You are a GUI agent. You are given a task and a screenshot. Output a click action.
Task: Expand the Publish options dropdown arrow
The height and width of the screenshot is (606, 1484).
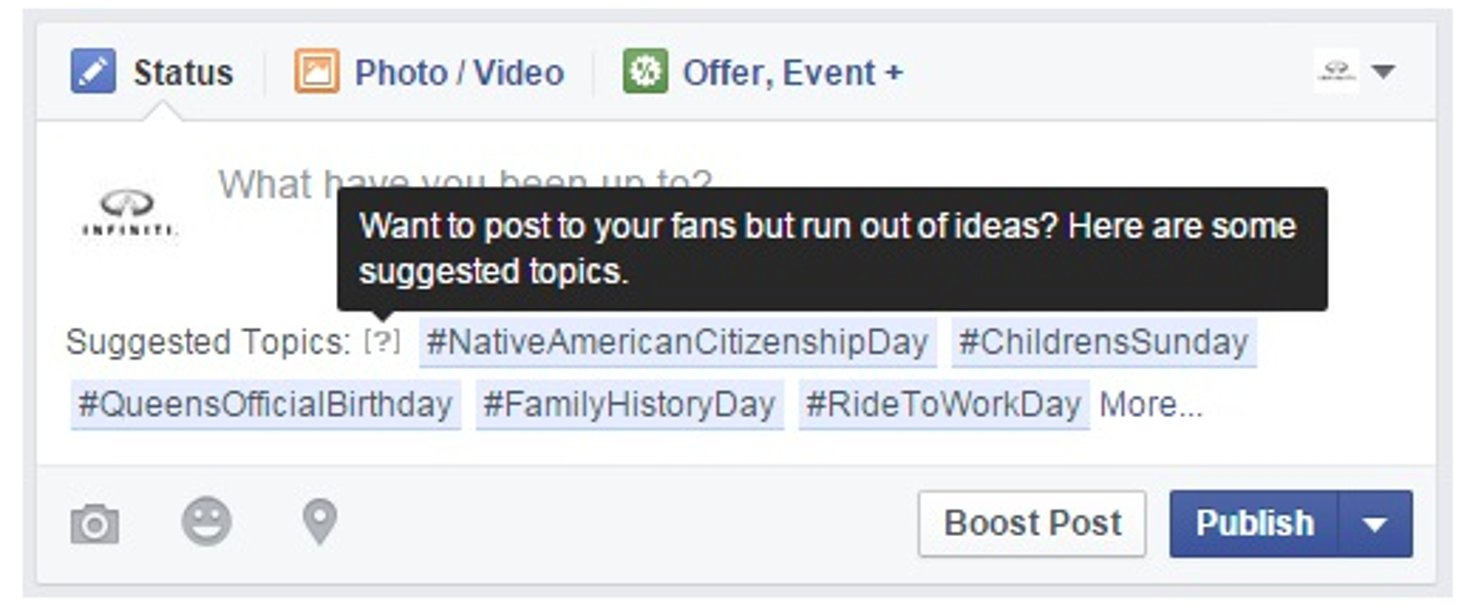point(1375,524)
